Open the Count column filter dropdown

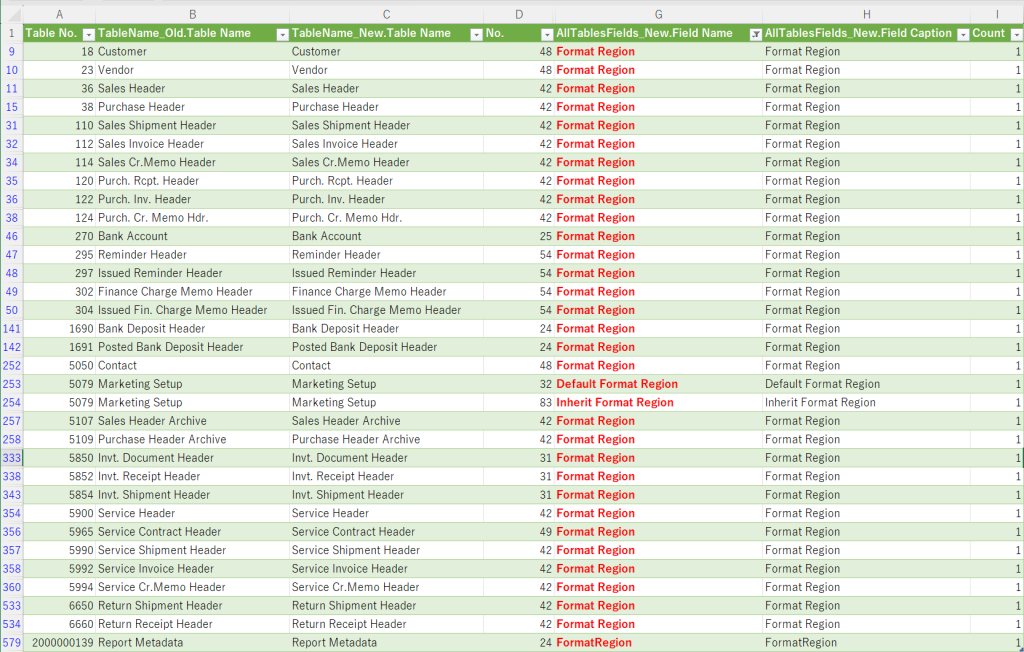coord(1016,35)
